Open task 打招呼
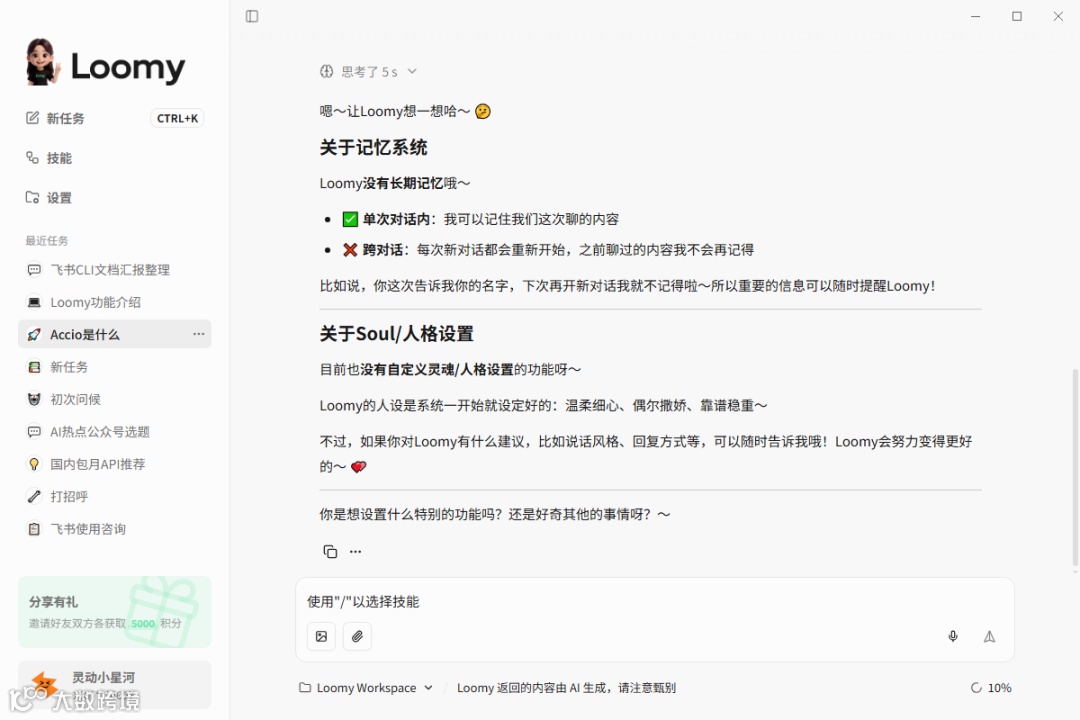This screenshot has height=720, width=1080. (114, 496)
